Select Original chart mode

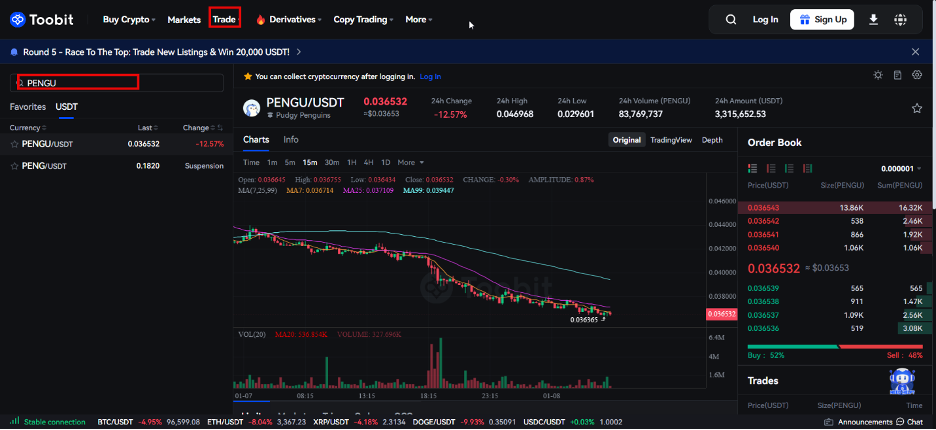(627, 140)
